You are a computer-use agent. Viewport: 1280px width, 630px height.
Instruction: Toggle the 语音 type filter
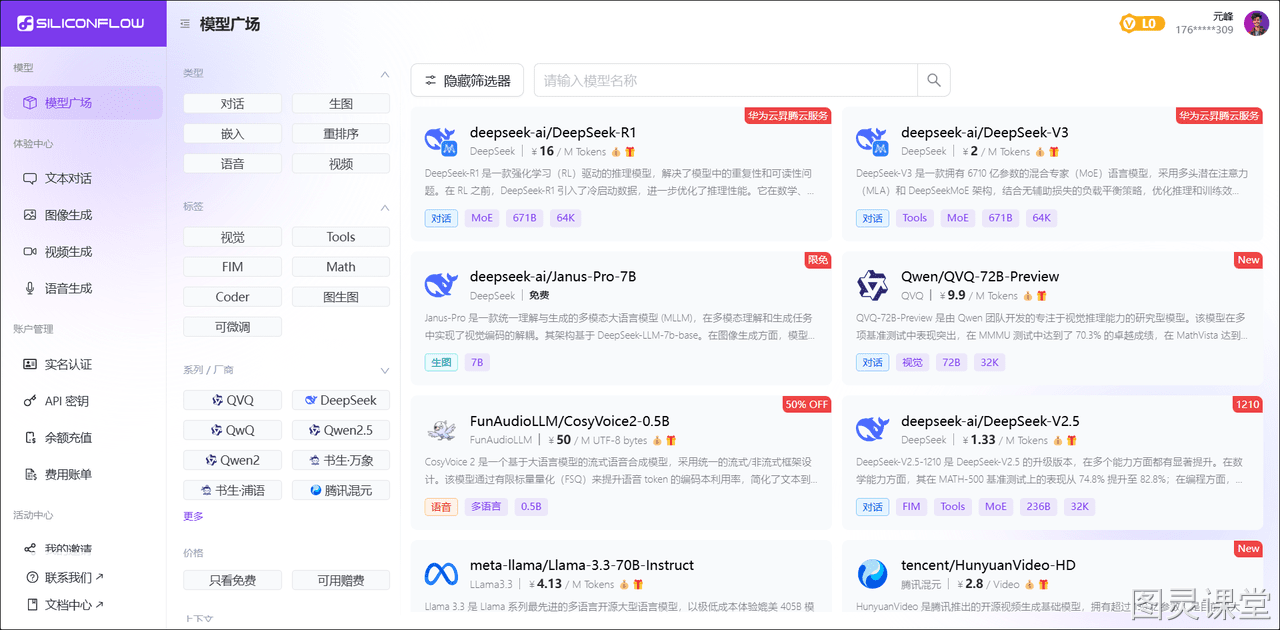point(232,164)
